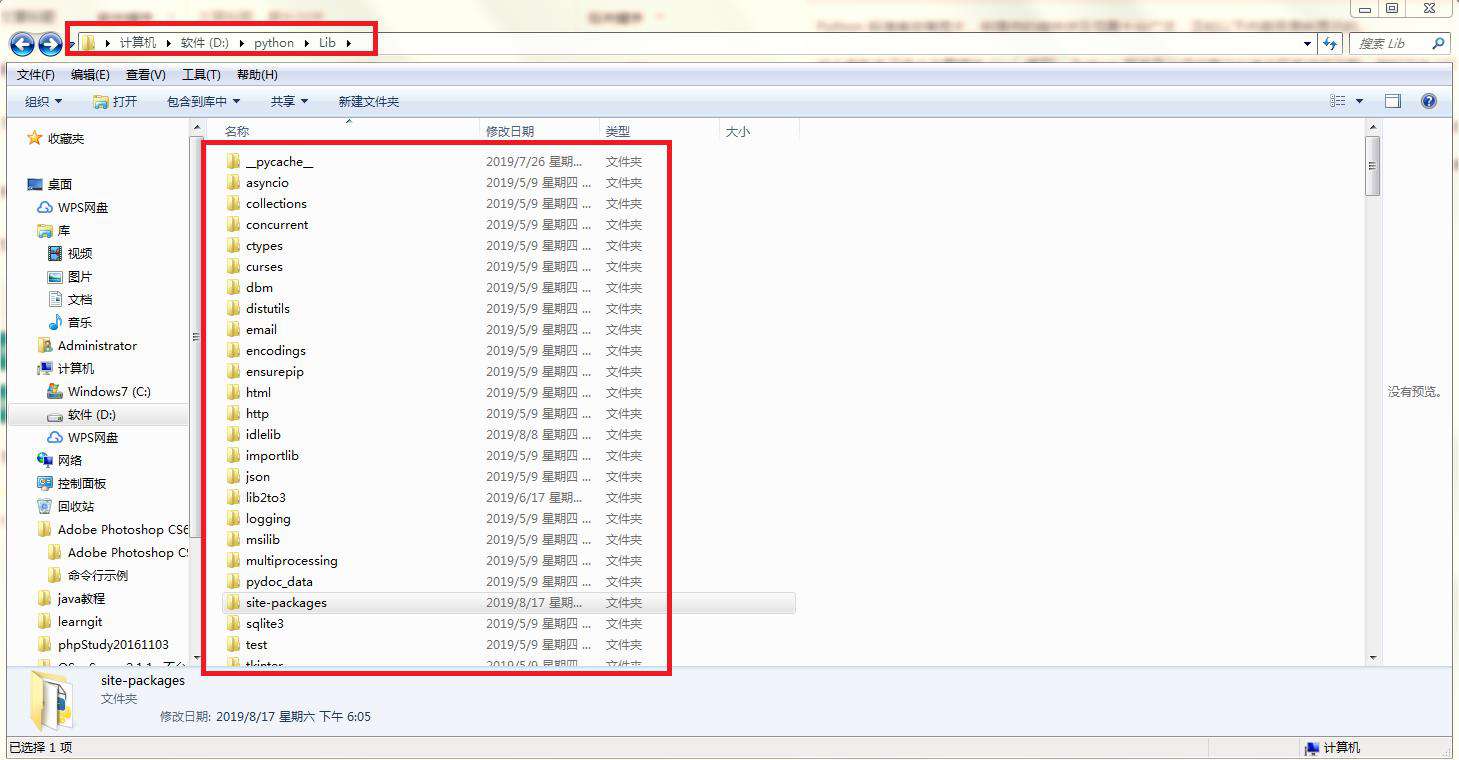Click the Desktop icon in navigation pane
This screenshot has width=1459, height=760.
(x=35, y=184)
